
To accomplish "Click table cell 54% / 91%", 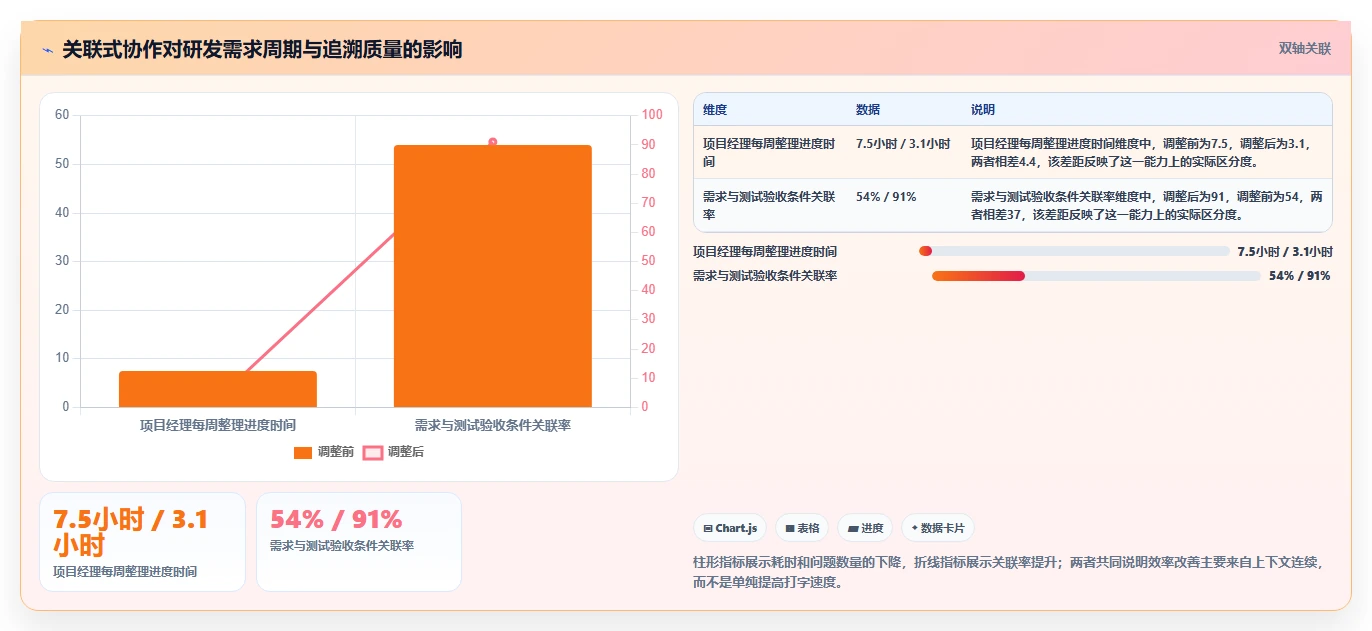I will [x=886, y=197].
